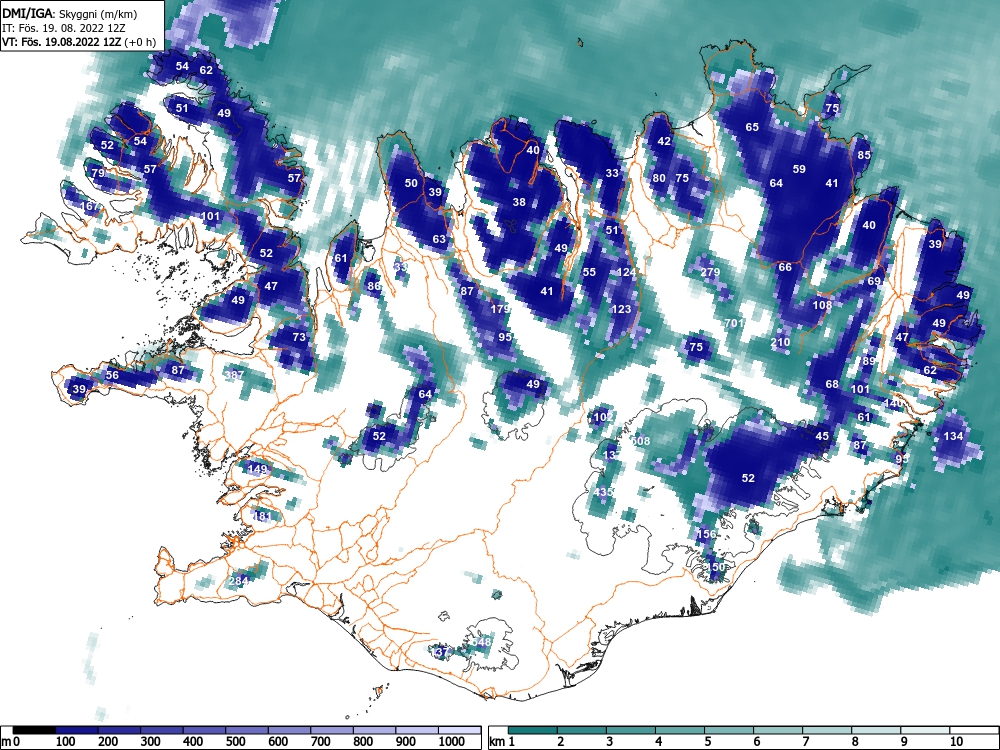
Task: Click the visibility value 387 on the map
Action: pos(234,375)
